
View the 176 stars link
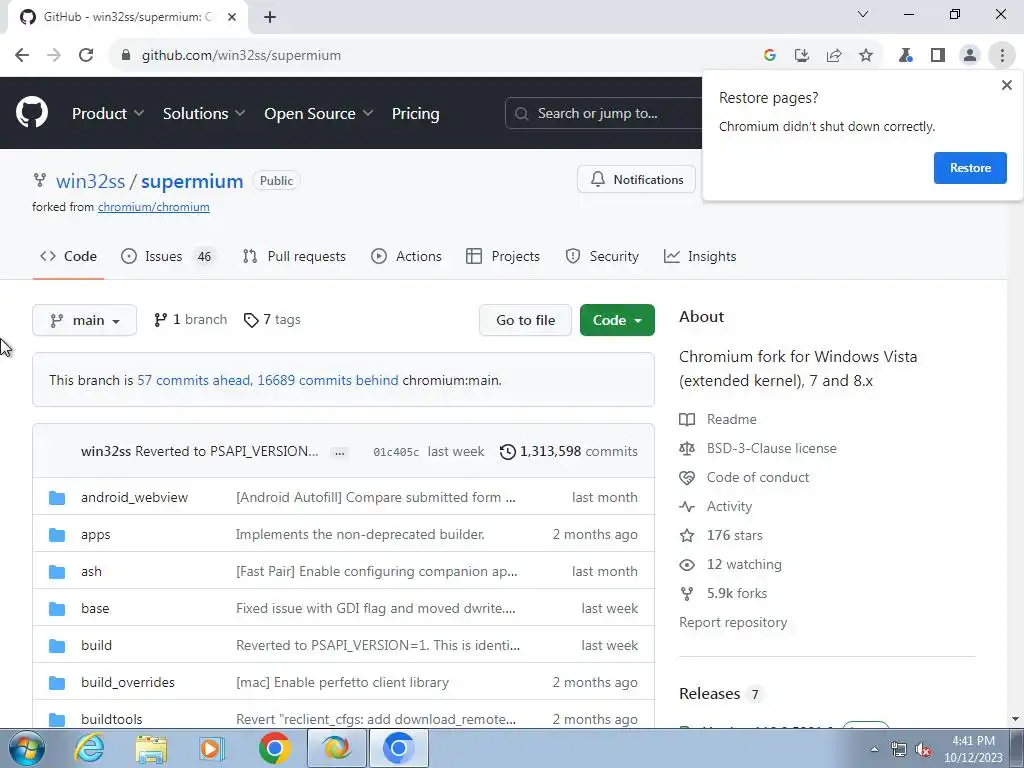click(721, 536)
